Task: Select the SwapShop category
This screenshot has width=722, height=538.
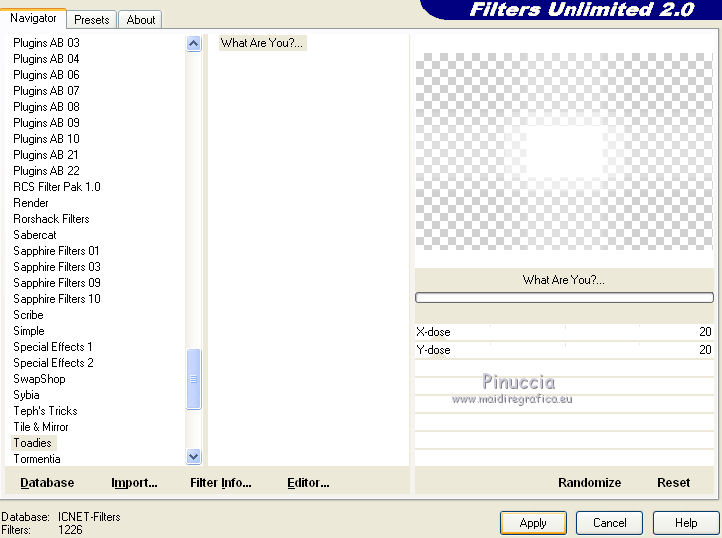Action: coord(39,379)
